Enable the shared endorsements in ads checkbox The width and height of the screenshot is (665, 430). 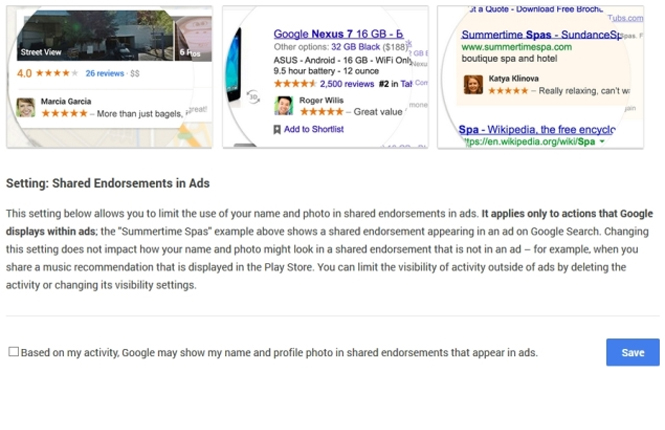tap(14, 352)
